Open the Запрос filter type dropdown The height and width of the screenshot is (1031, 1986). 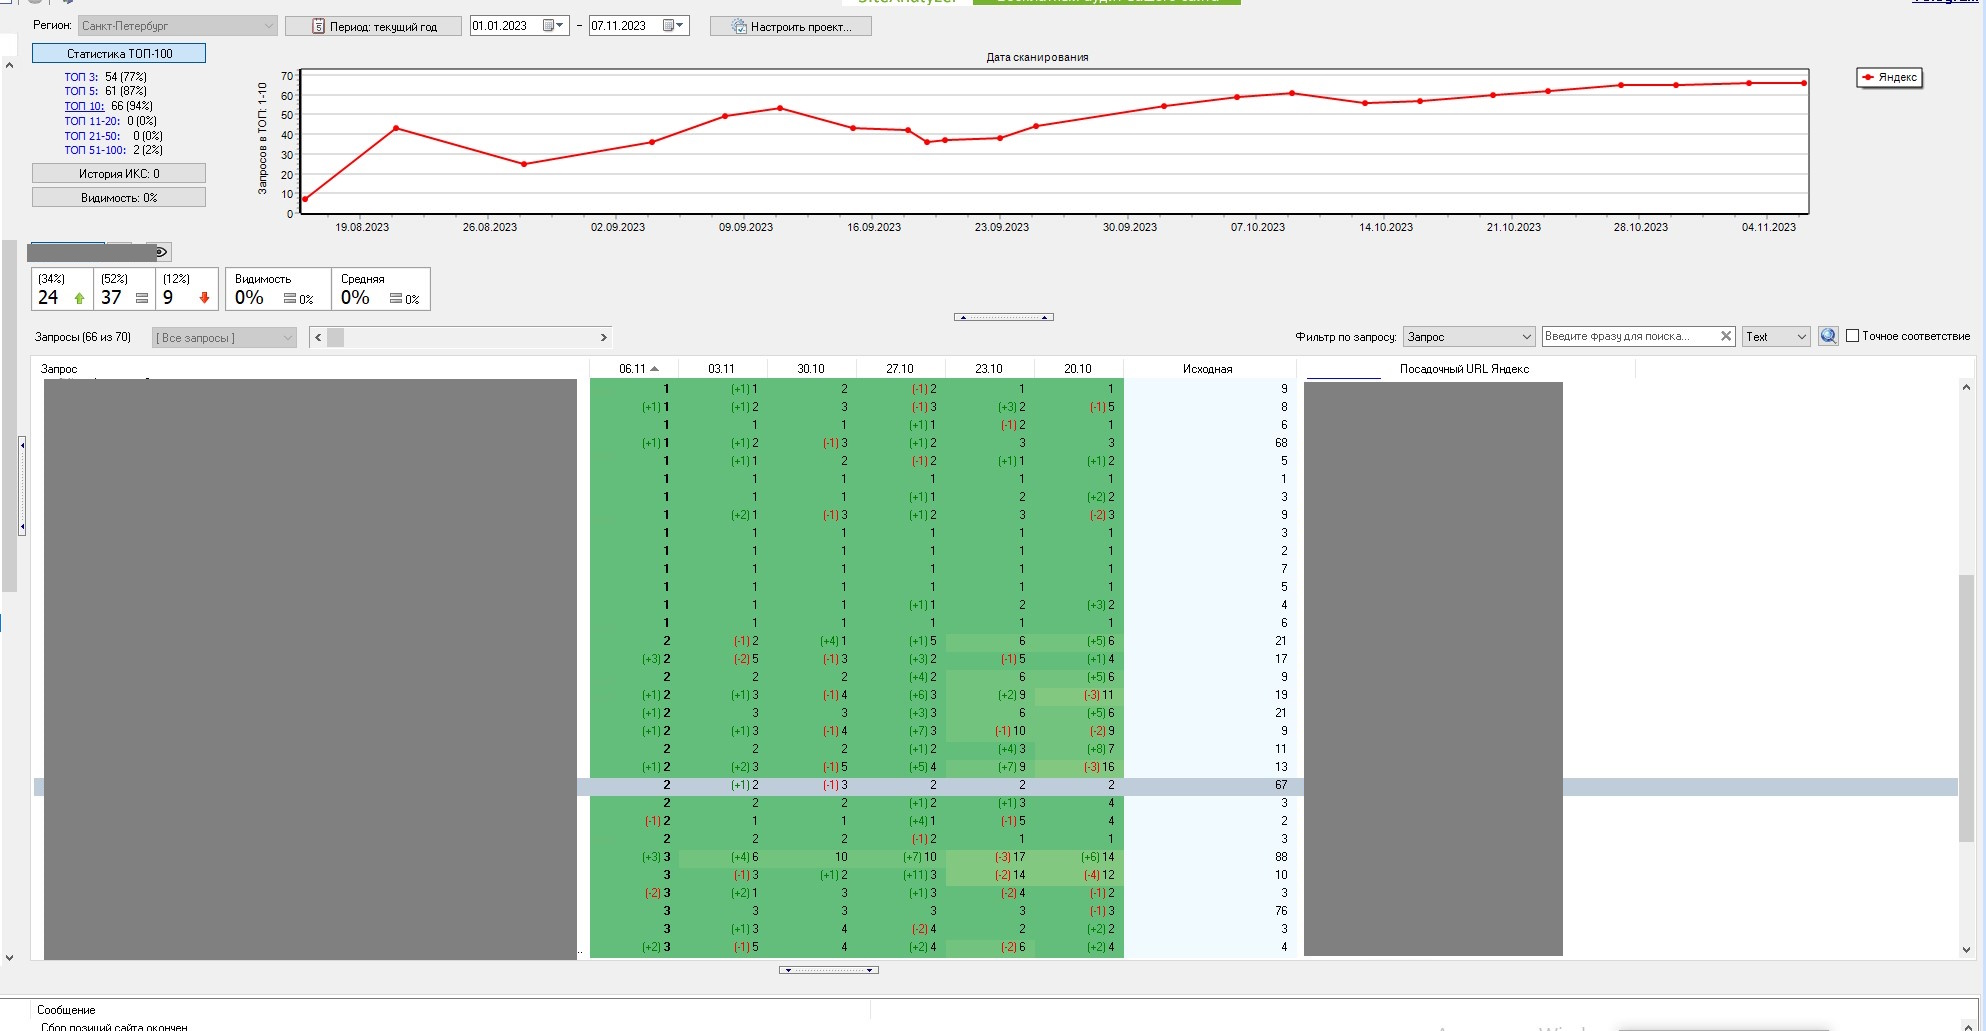(1468, 337)
